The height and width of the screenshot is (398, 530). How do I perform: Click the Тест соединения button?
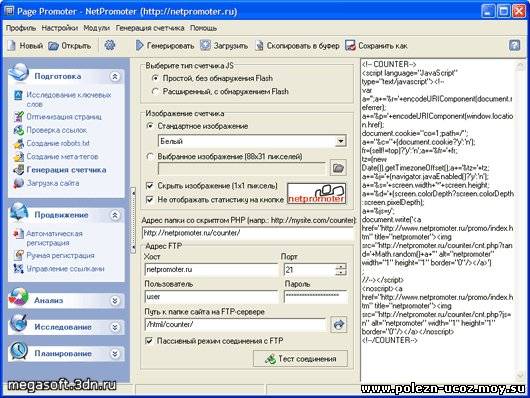300,358
